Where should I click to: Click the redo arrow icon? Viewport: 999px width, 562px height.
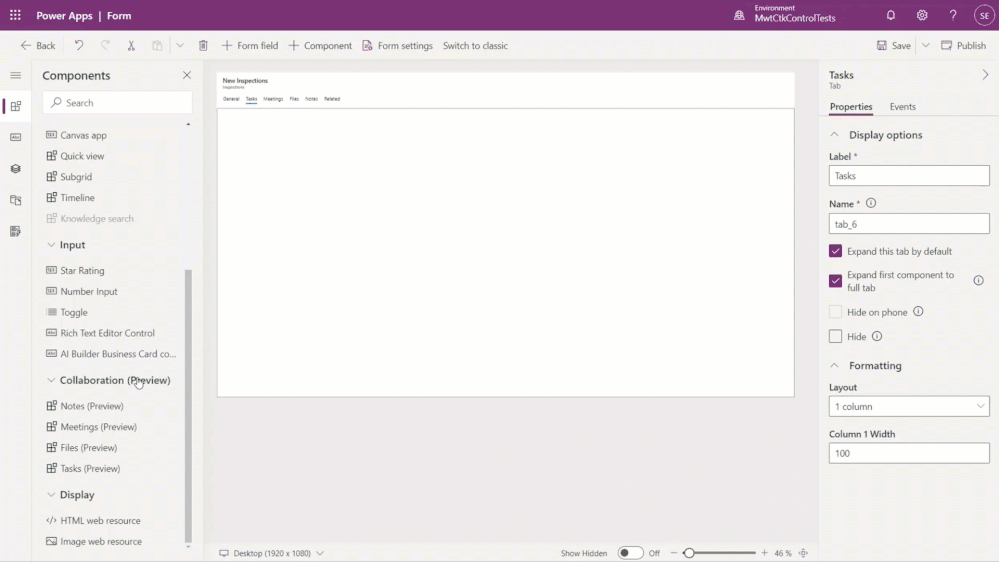click(x=105, y=45)
